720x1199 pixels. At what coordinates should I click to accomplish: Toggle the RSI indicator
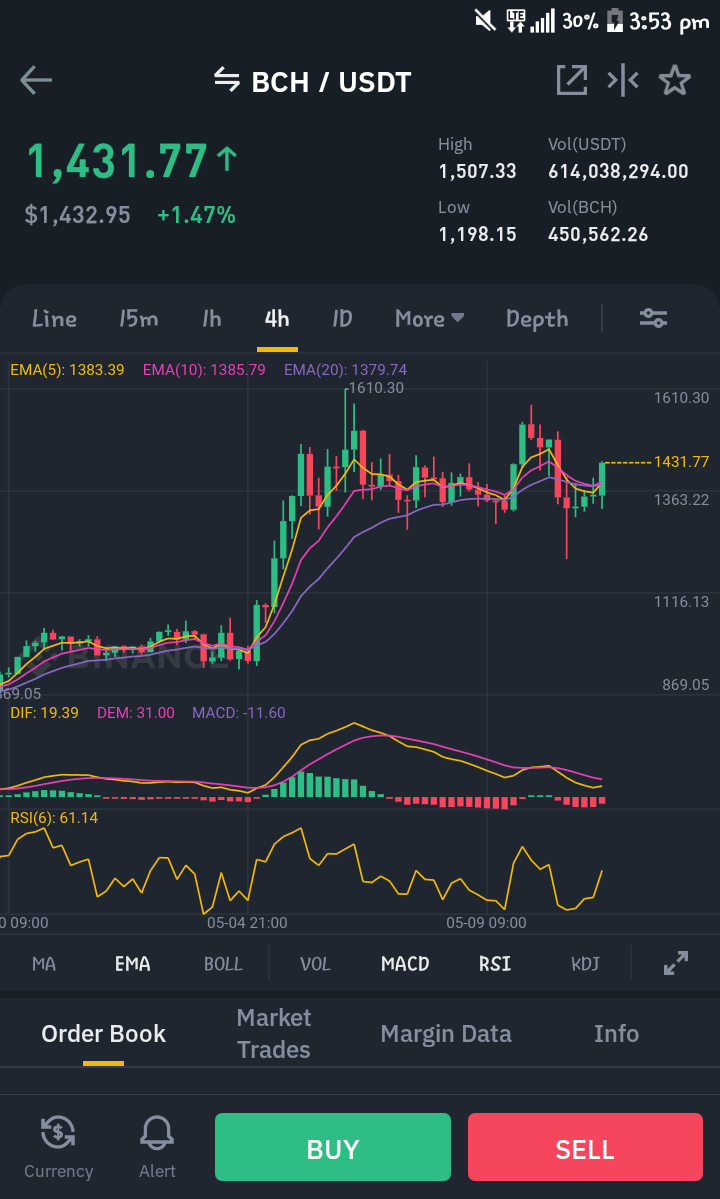495,963
